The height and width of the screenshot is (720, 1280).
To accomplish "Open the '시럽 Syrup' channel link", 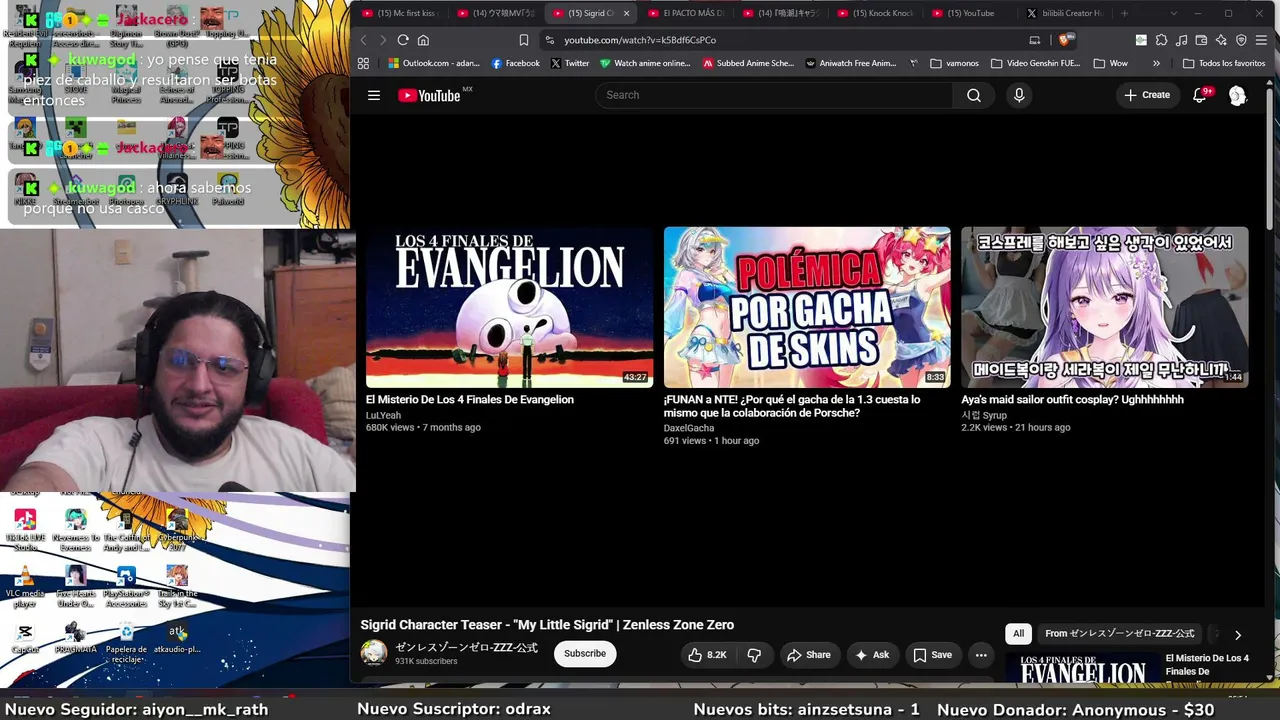I will point(984,415).
